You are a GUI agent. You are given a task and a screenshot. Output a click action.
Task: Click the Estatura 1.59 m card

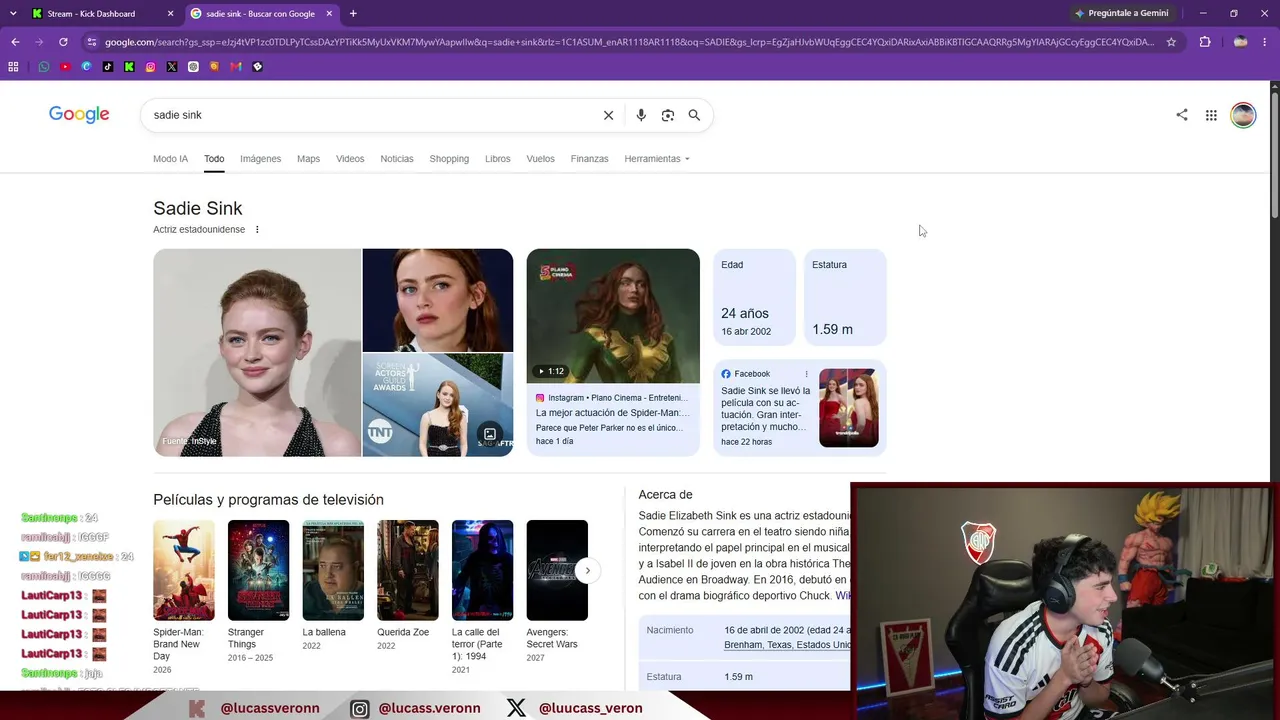(x=845, y=298)
